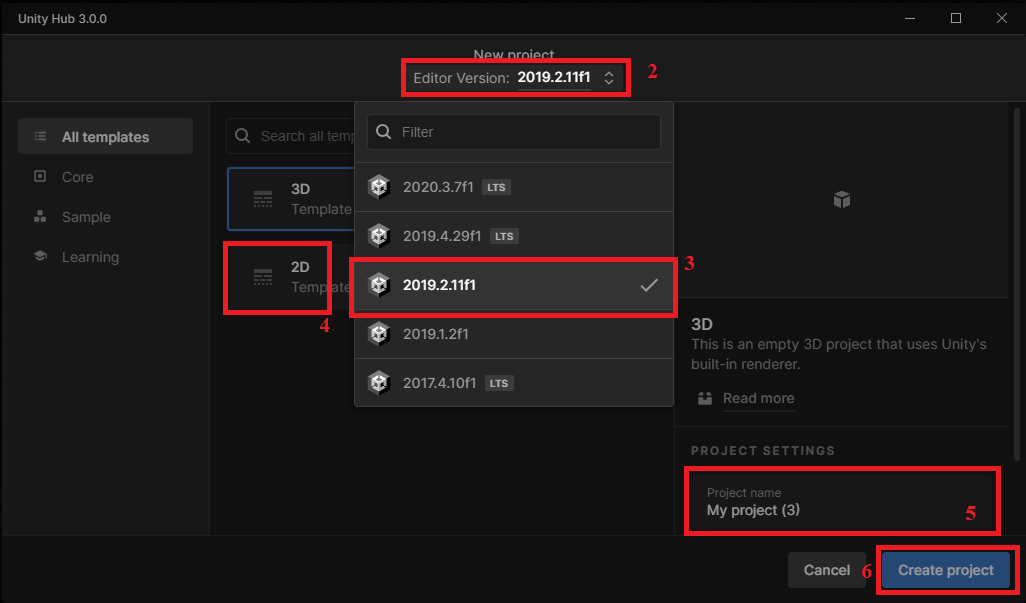Image resolution: width=1026 pixels, height=603 pixels.
Task: Close the Unity Hub window
Action: coord(1001,18)
